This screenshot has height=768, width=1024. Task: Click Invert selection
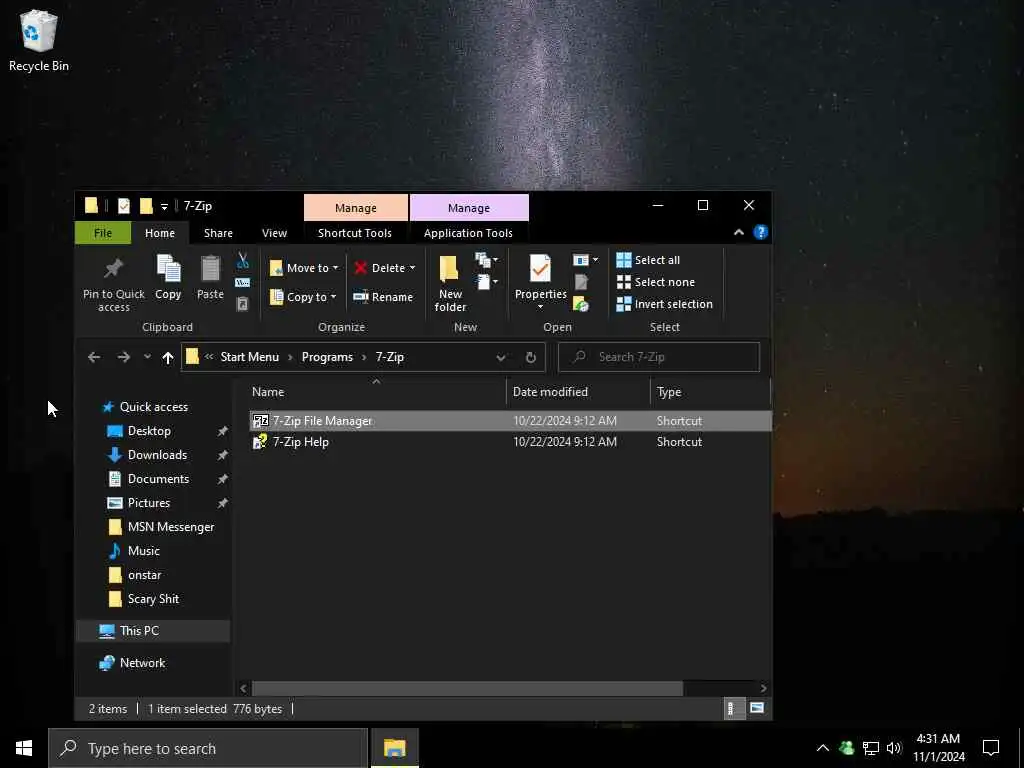664,304
